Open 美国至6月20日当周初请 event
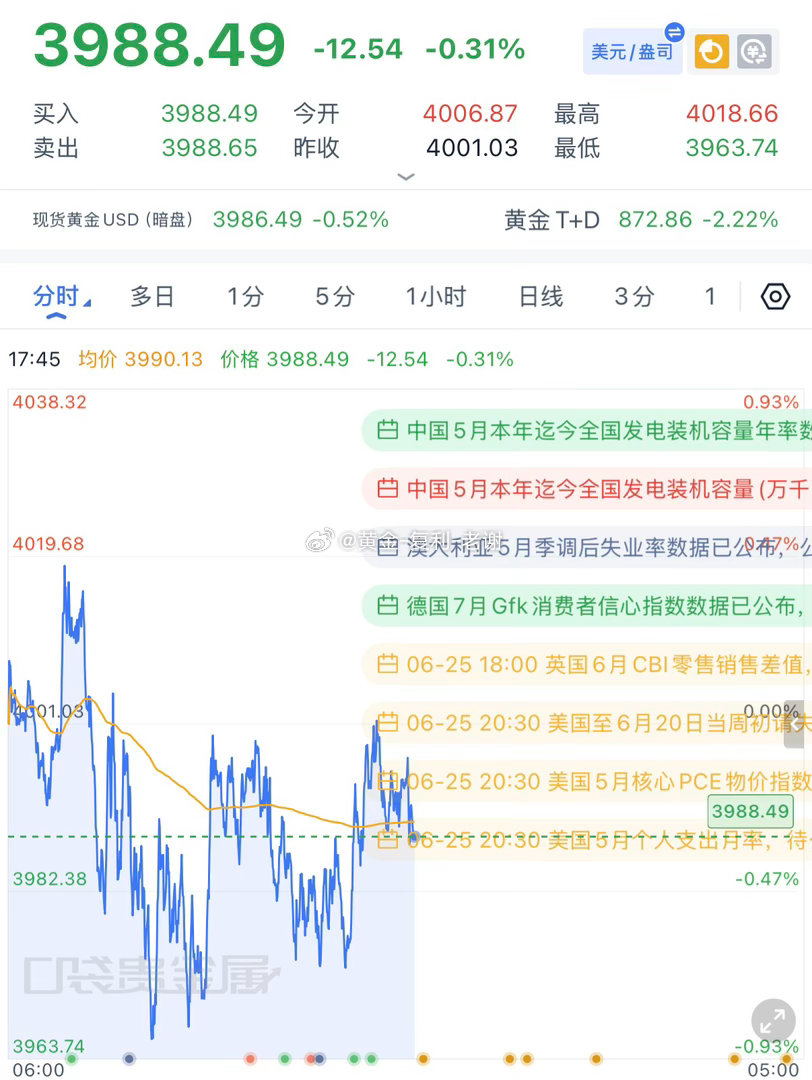 (x=587, y=723)
